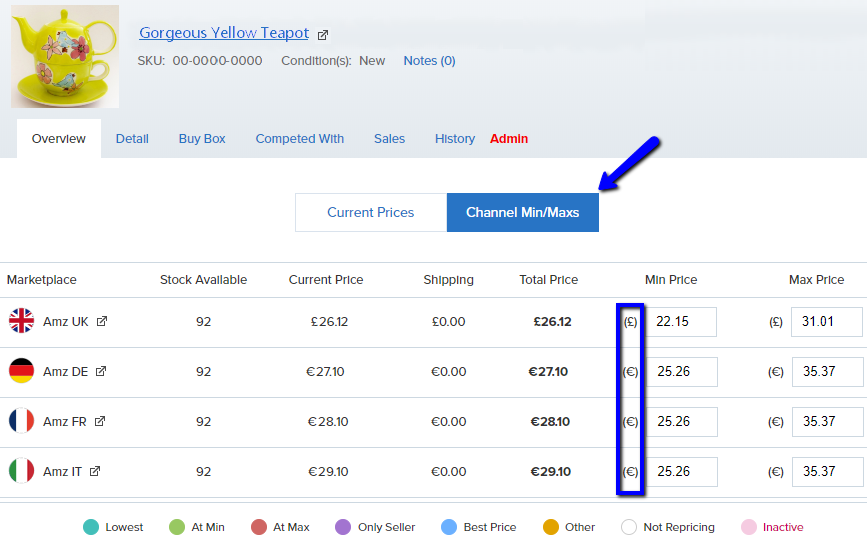This screenshot has width=867, height=547.
Task: Open Amz FR external link icon
Action: (x=99, y=422)
